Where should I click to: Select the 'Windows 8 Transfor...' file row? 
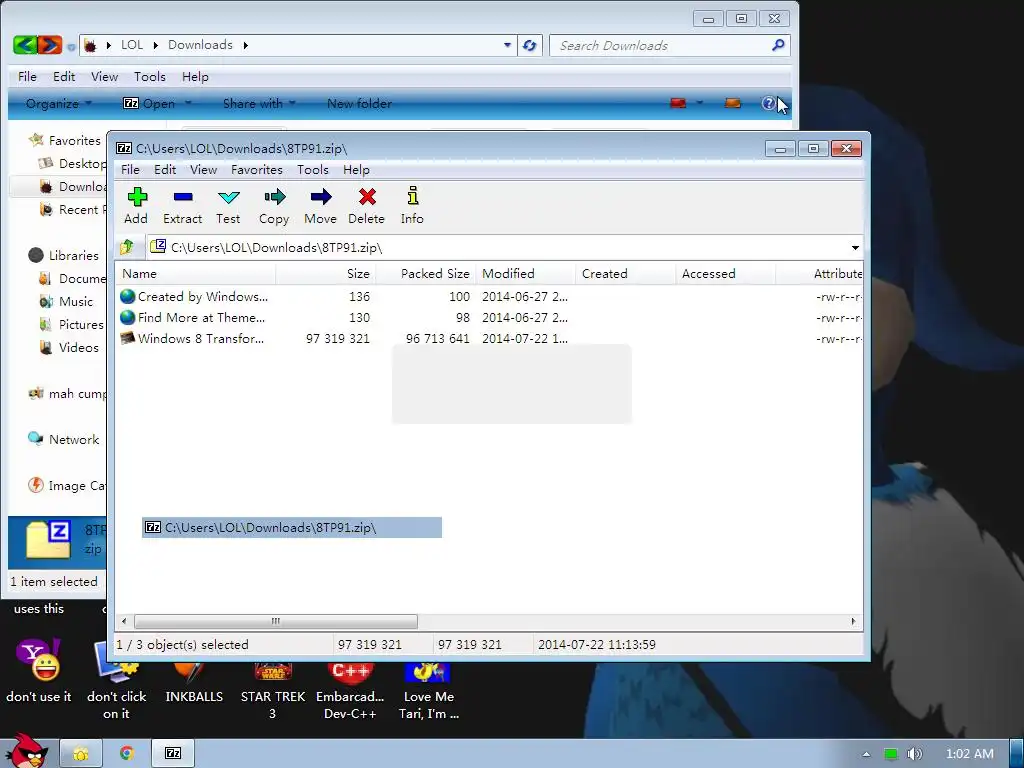(x=489, y=338)
